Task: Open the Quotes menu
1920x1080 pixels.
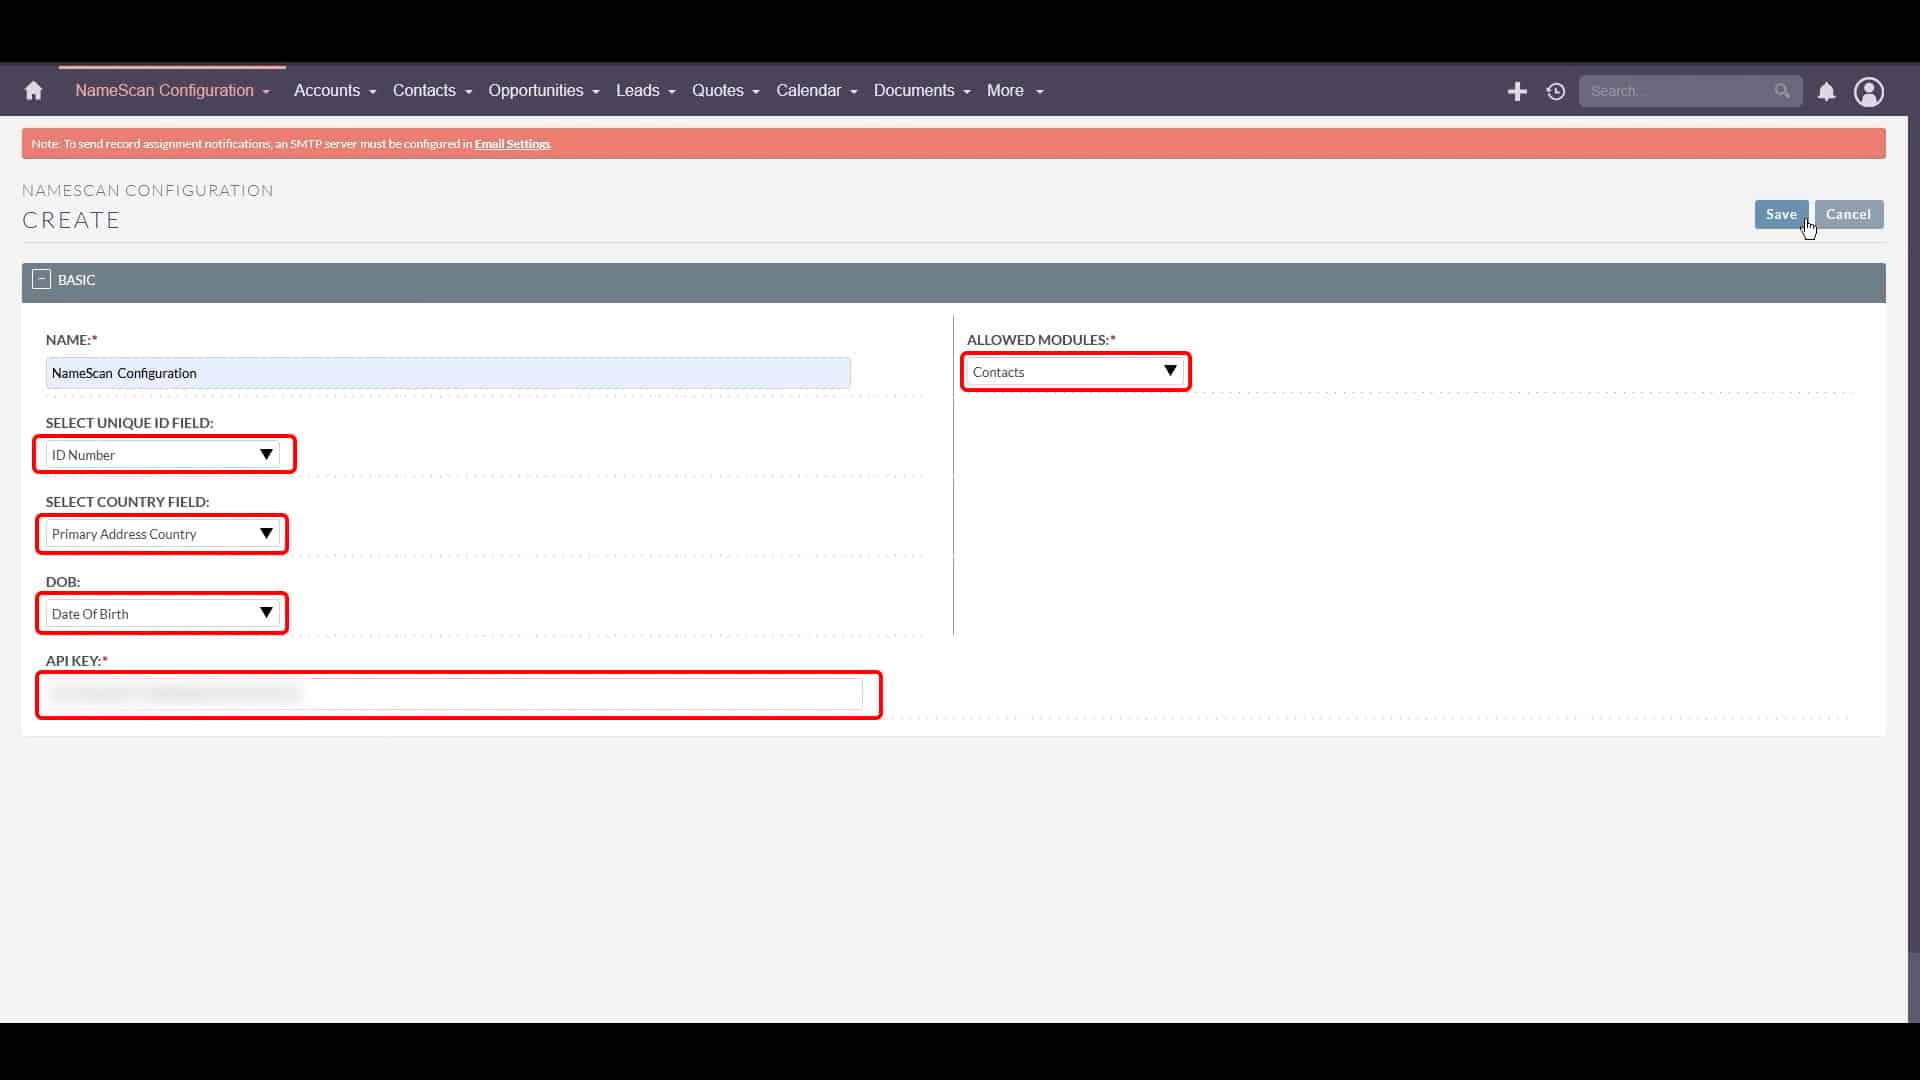Action: 726,91
